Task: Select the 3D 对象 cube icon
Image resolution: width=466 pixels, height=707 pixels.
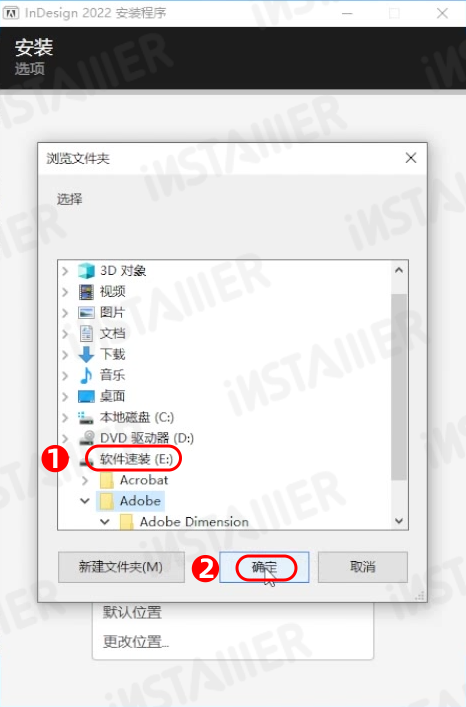Action: coord(86,271)
